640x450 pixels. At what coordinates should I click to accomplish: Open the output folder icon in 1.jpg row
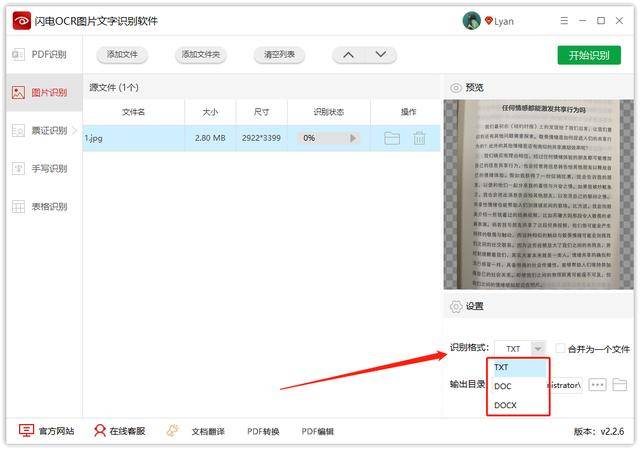pyautogui.click(x=392, y=138)
